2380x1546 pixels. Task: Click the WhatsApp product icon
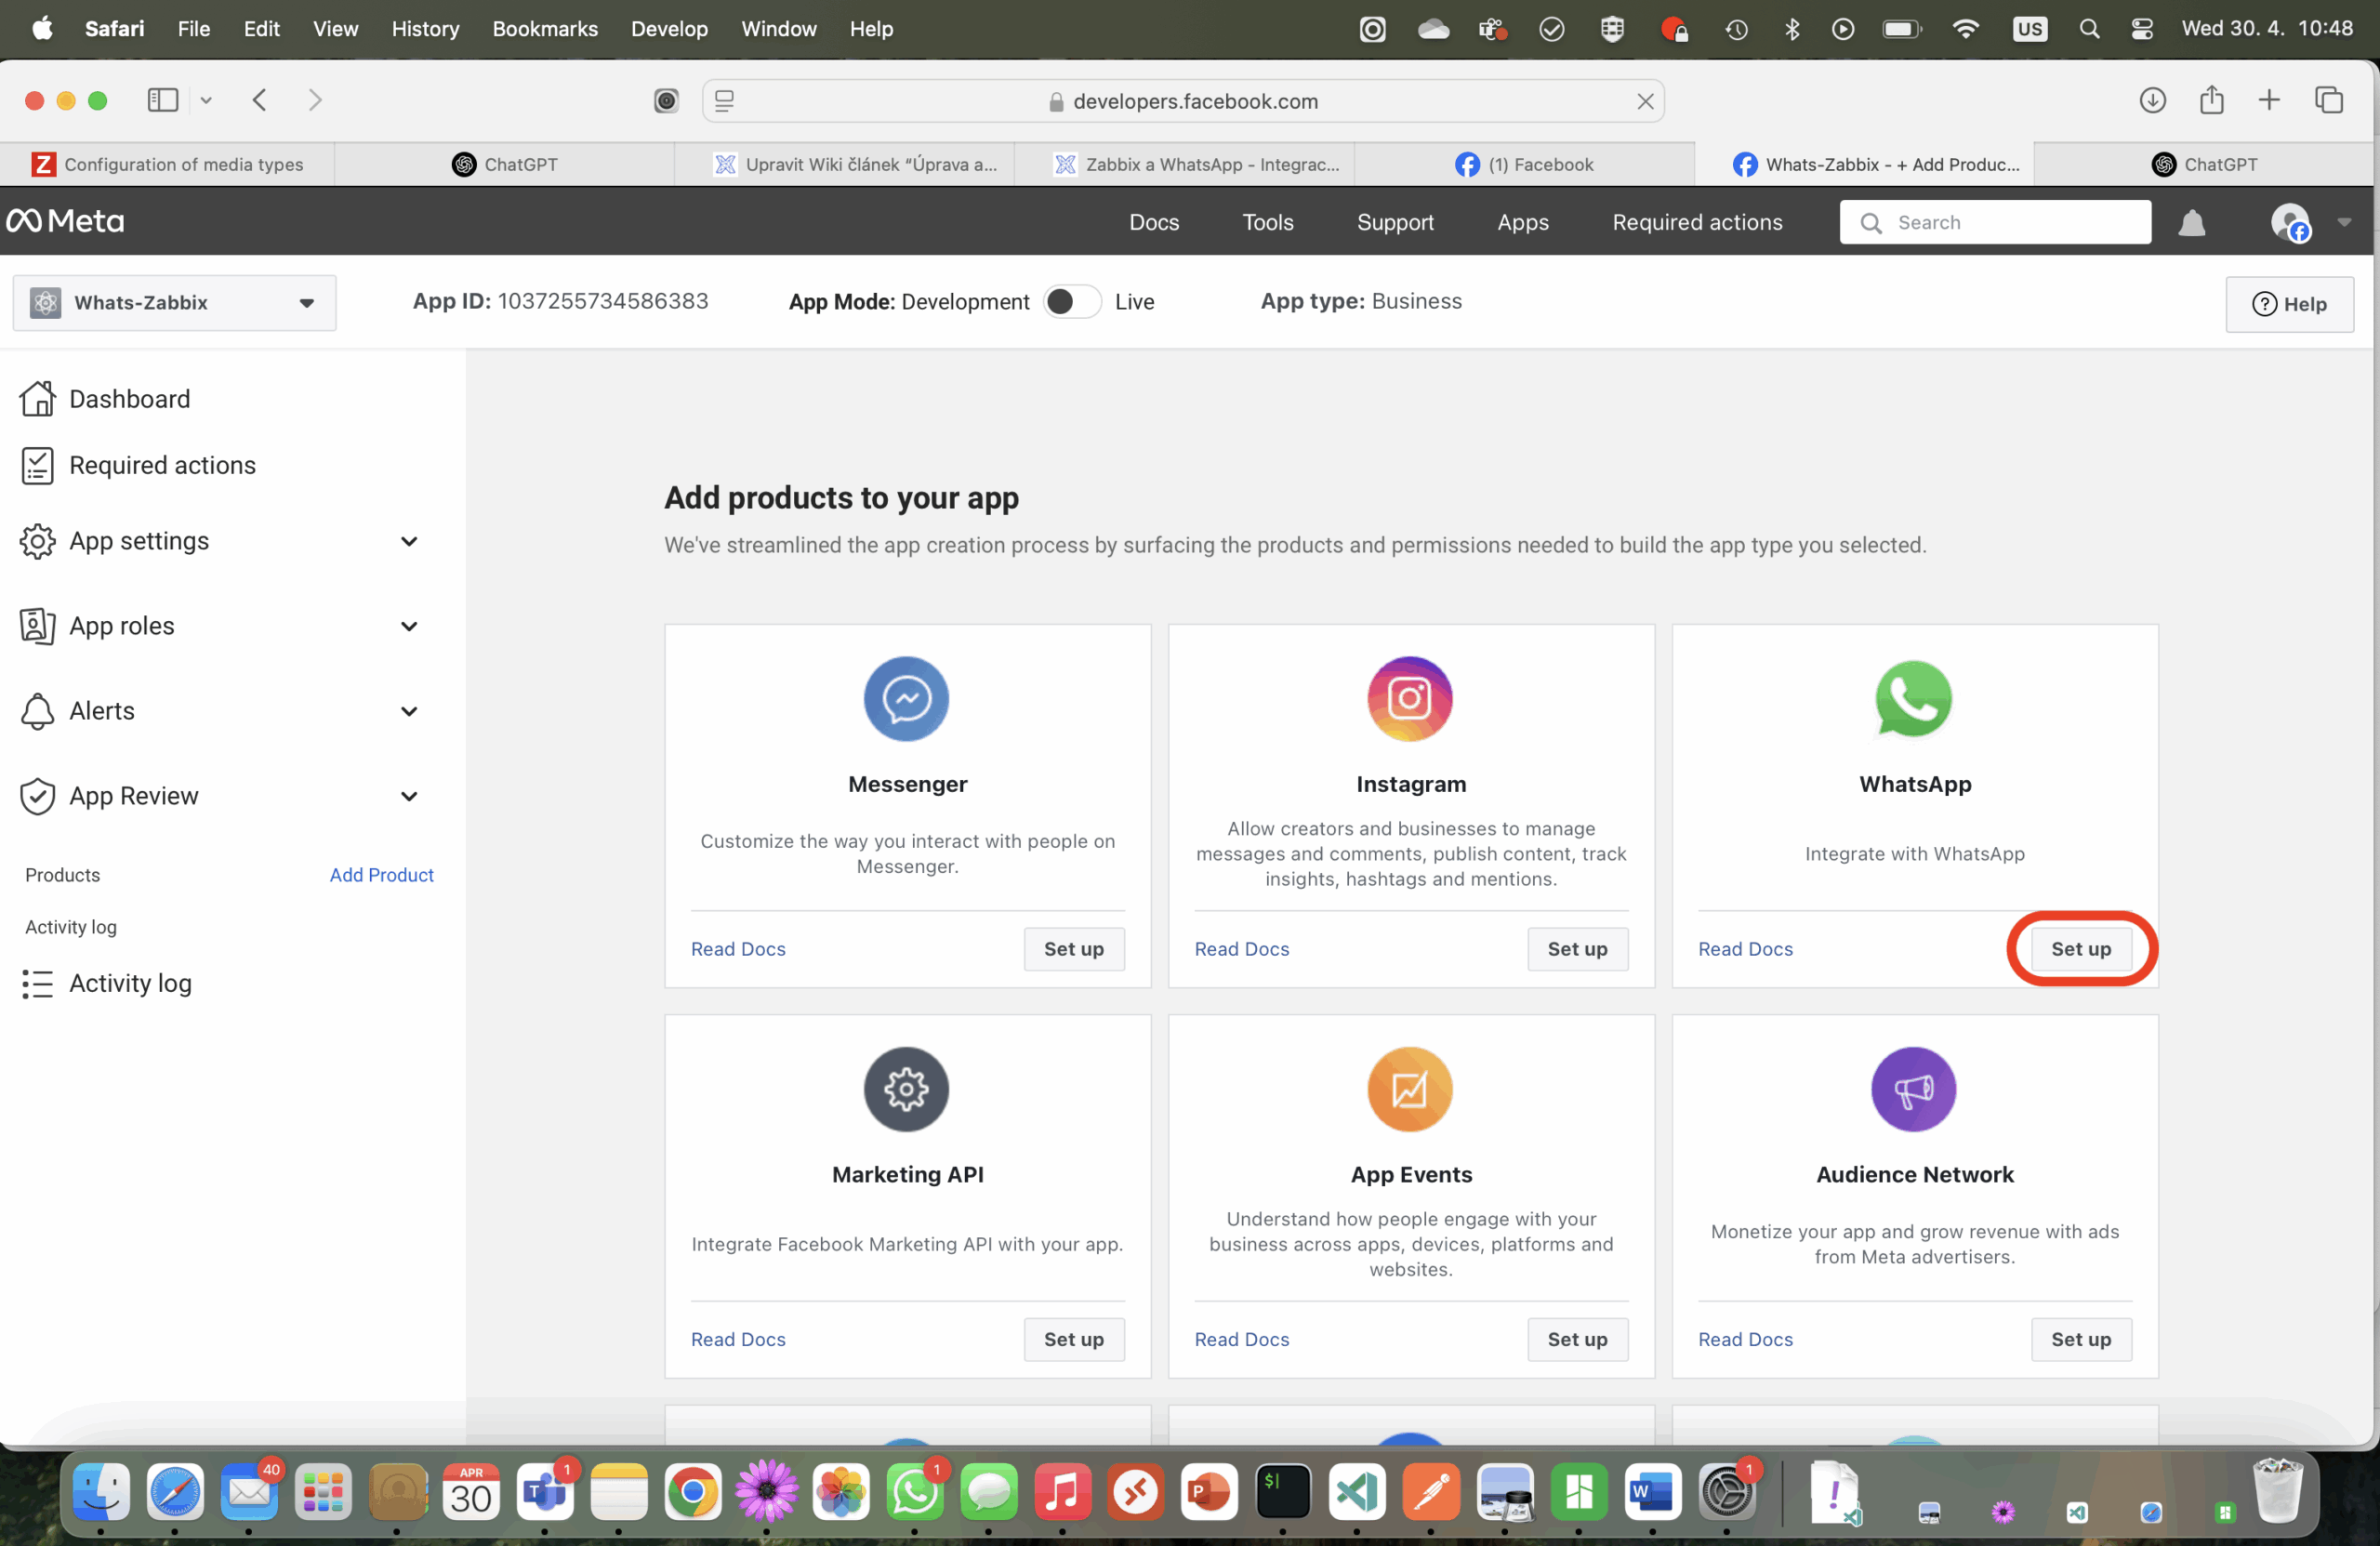pos(1913,698)
